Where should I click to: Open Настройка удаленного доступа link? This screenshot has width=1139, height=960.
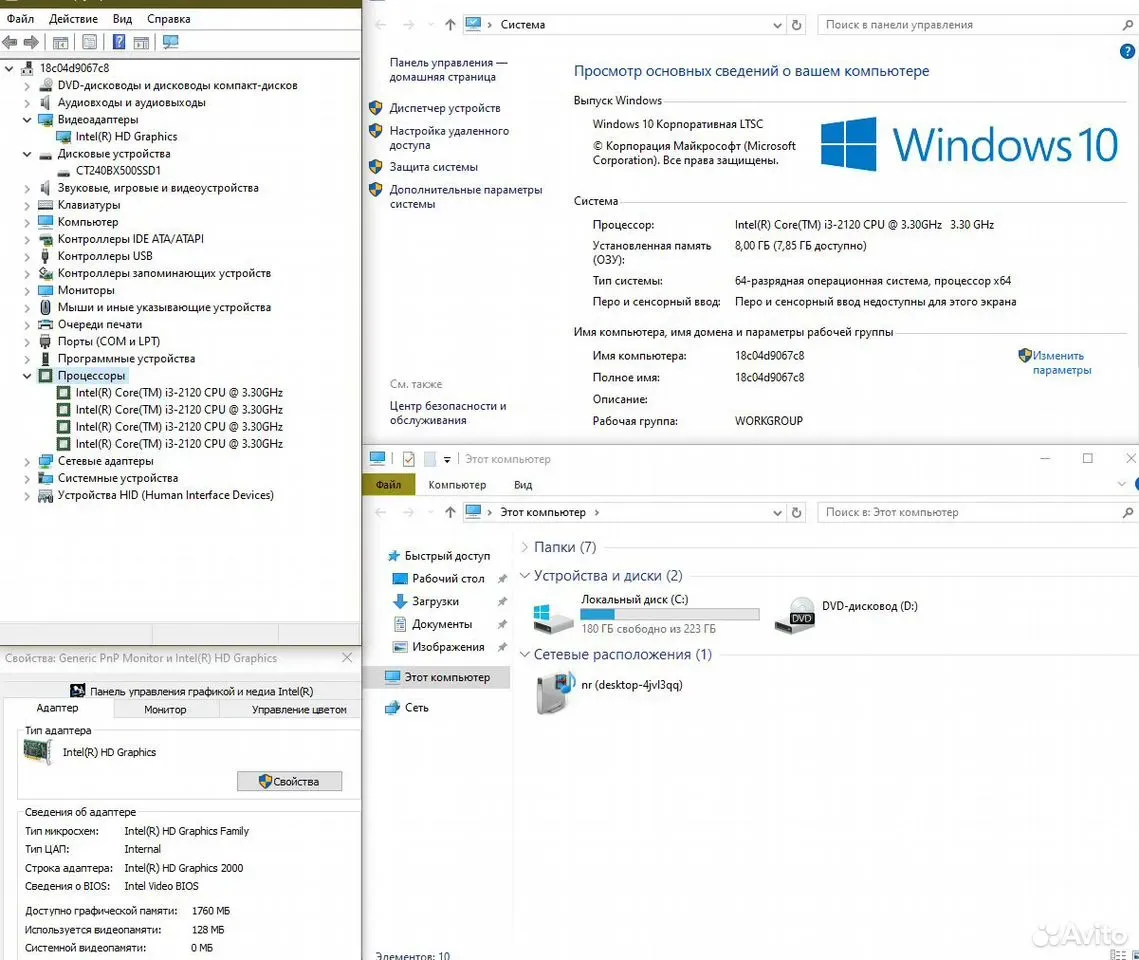click(x=449, y=138)
